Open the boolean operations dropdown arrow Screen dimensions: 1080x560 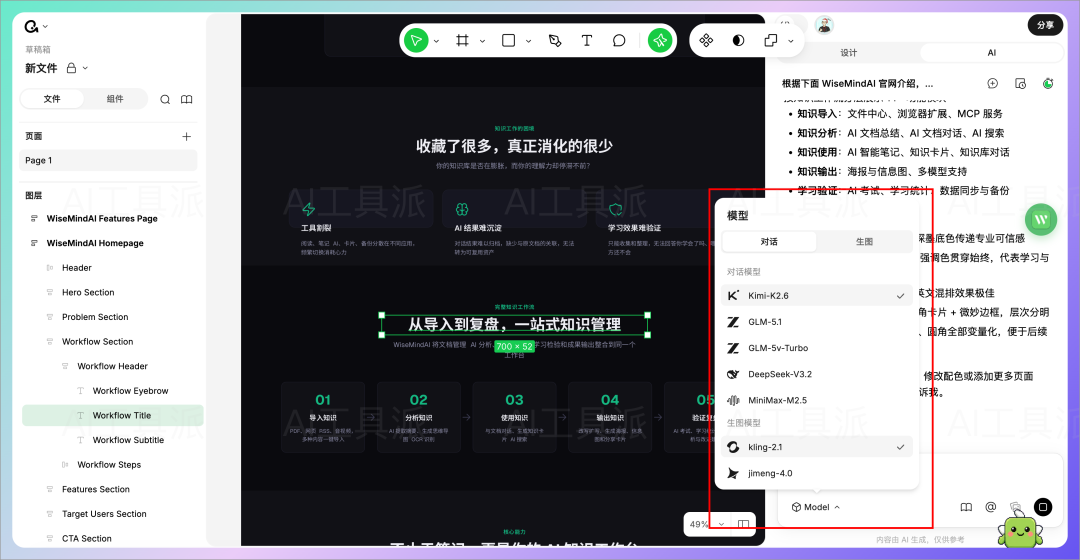point(791,41)
